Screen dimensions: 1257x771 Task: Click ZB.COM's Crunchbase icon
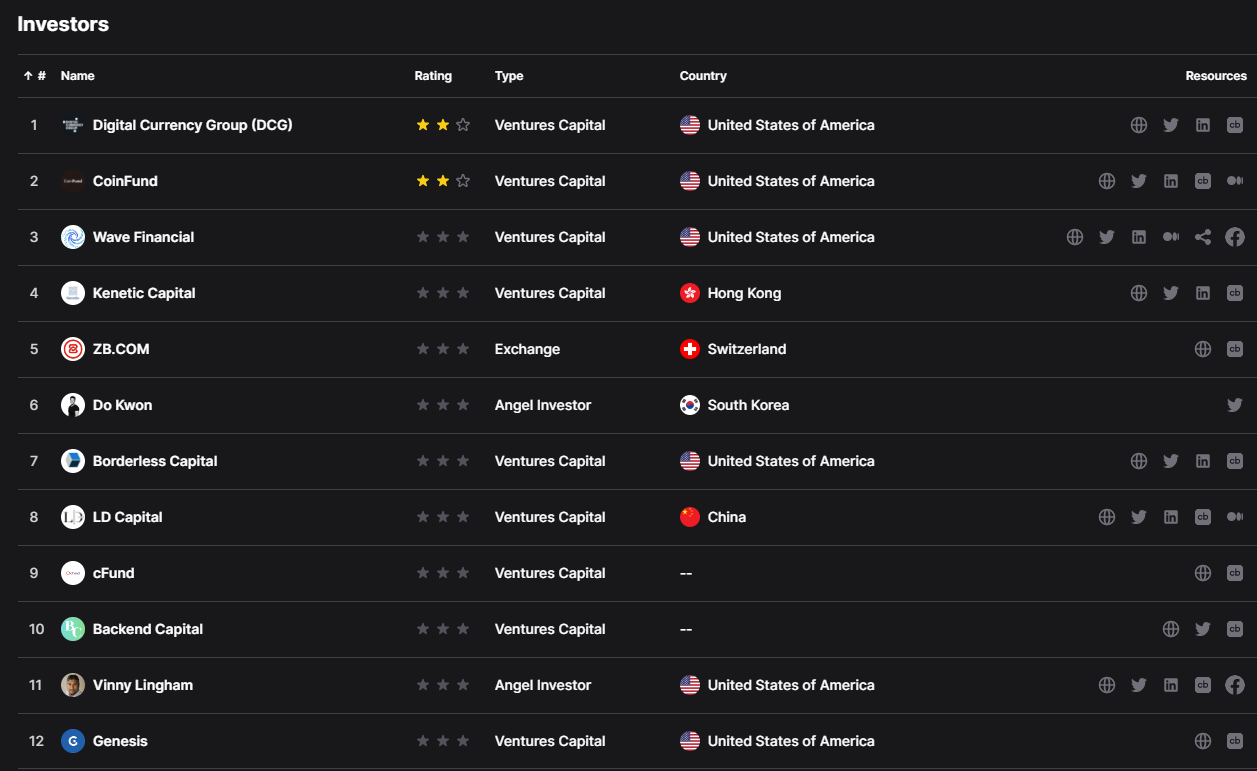pyautogui.click(x=1235, y=349)
